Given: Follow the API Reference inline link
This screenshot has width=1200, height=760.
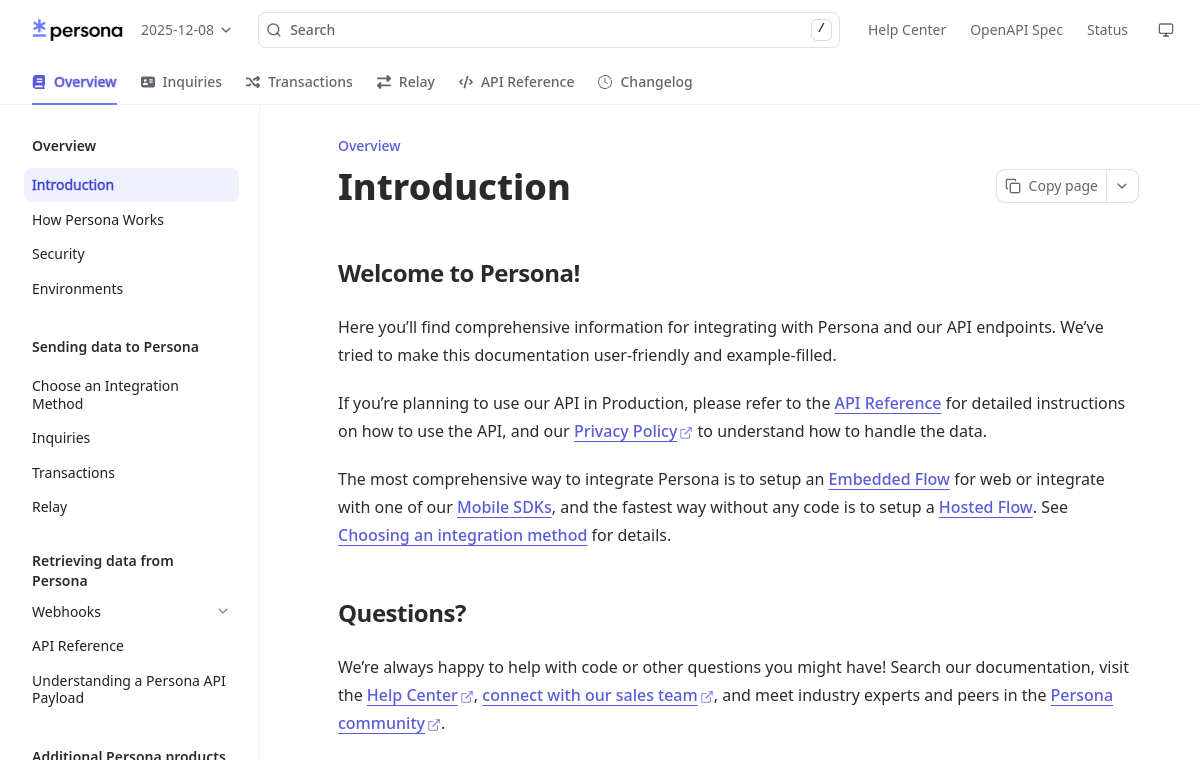Looking at the screenshot, I should 888,403.
